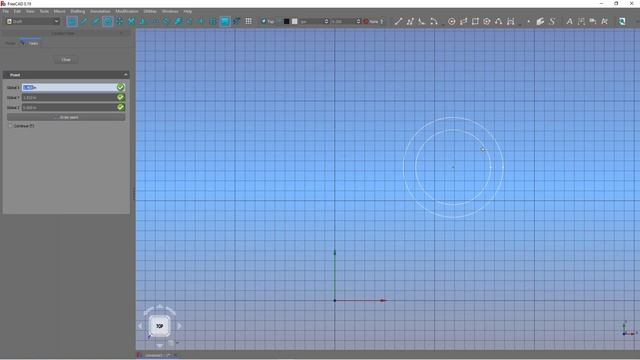Toggle Snap Intersection button
This screenshot has height=360, width=640.
click(x=131, y=21)
